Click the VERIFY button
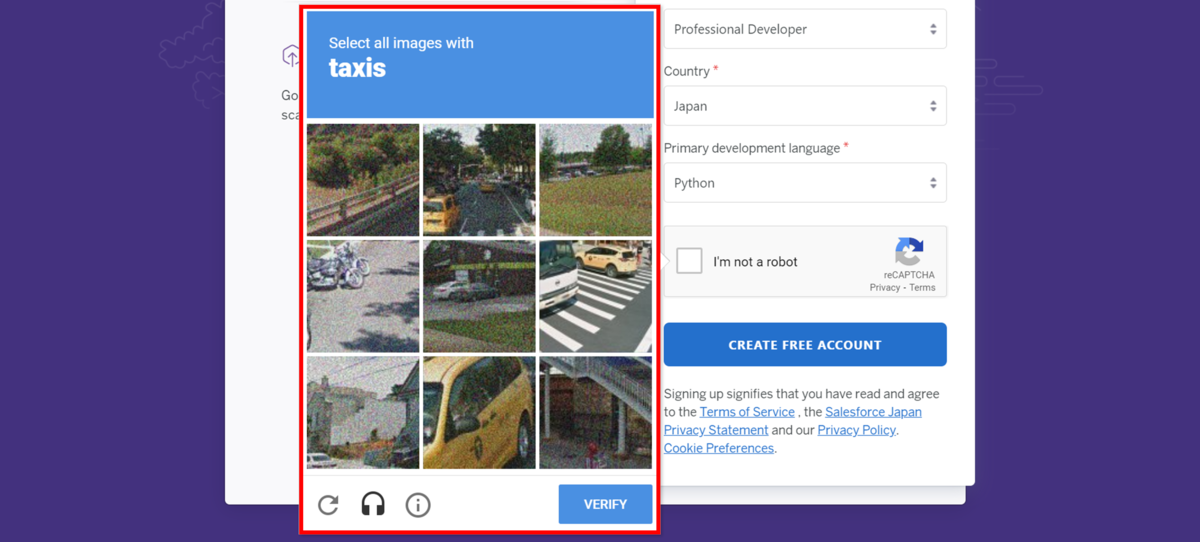The image size is (1200, 542). click(605, 504)
